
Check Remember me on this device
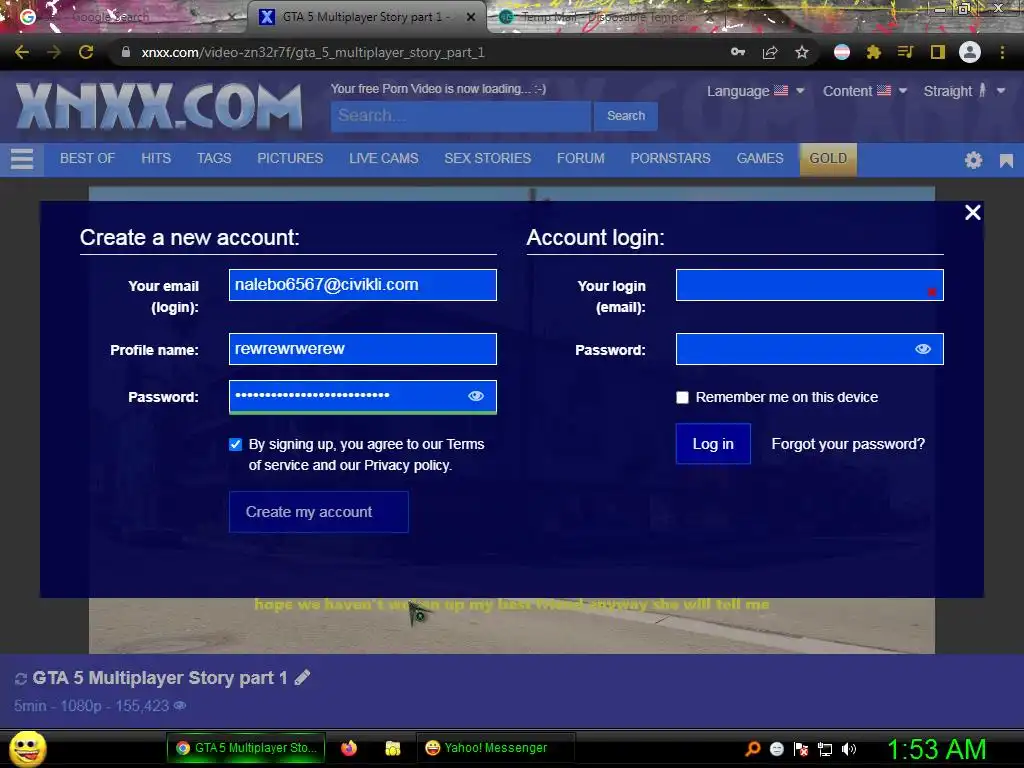tap(682, 397)
